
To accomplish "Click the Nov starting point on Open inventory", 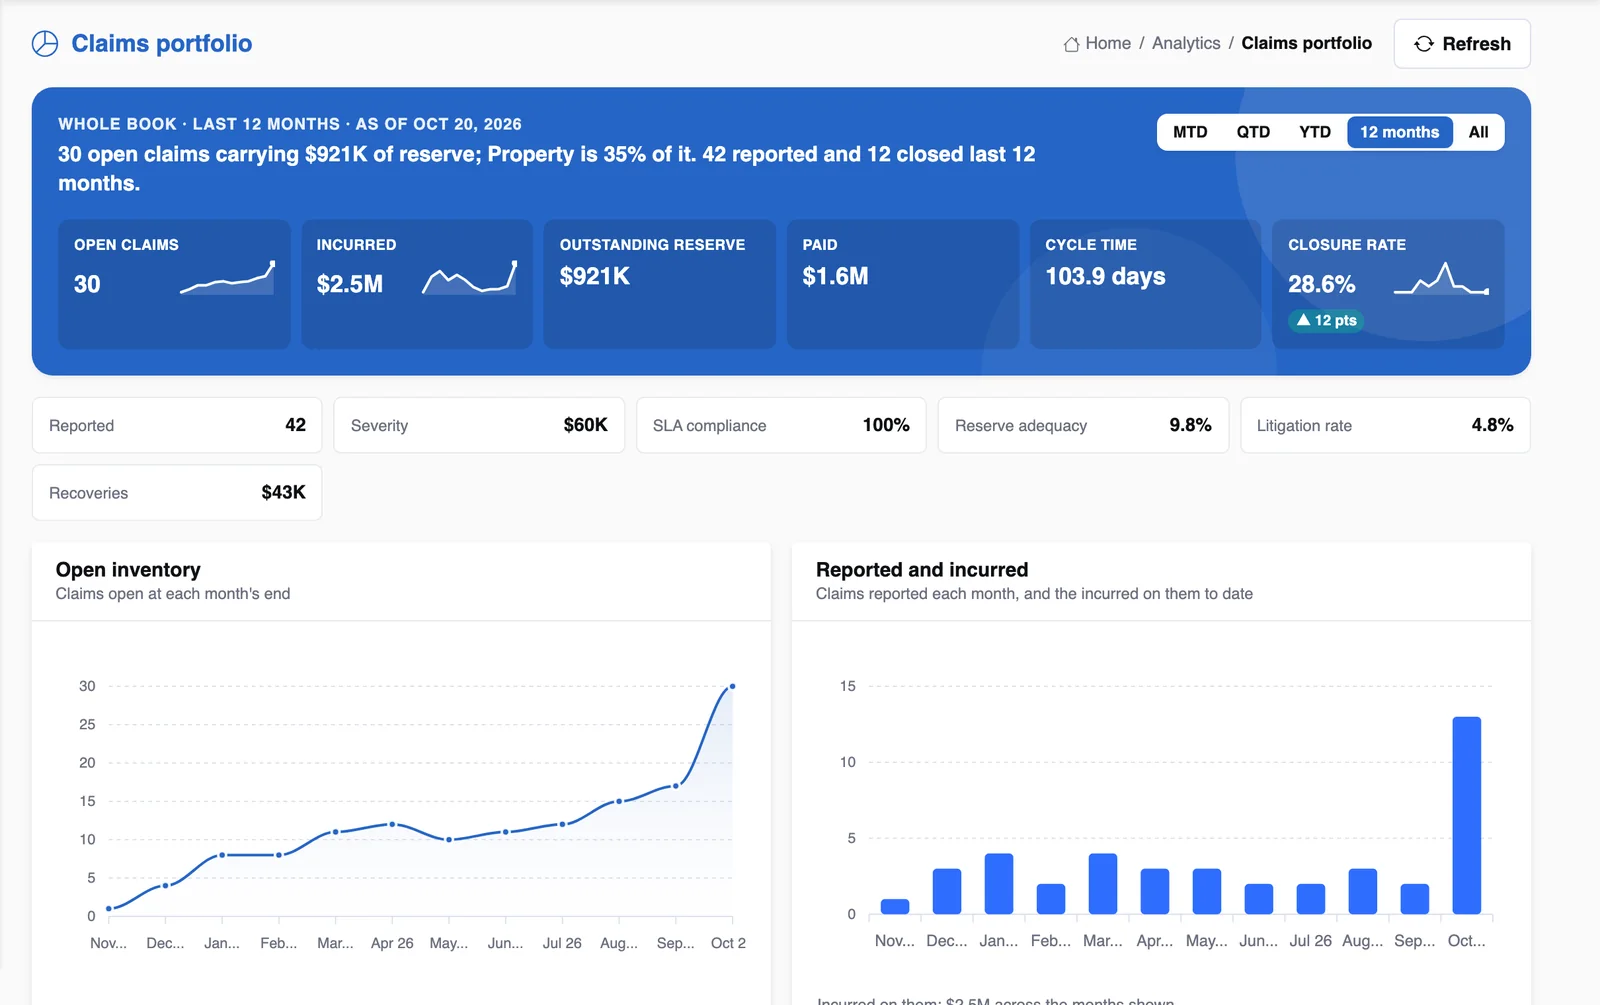I will [109, 908].
